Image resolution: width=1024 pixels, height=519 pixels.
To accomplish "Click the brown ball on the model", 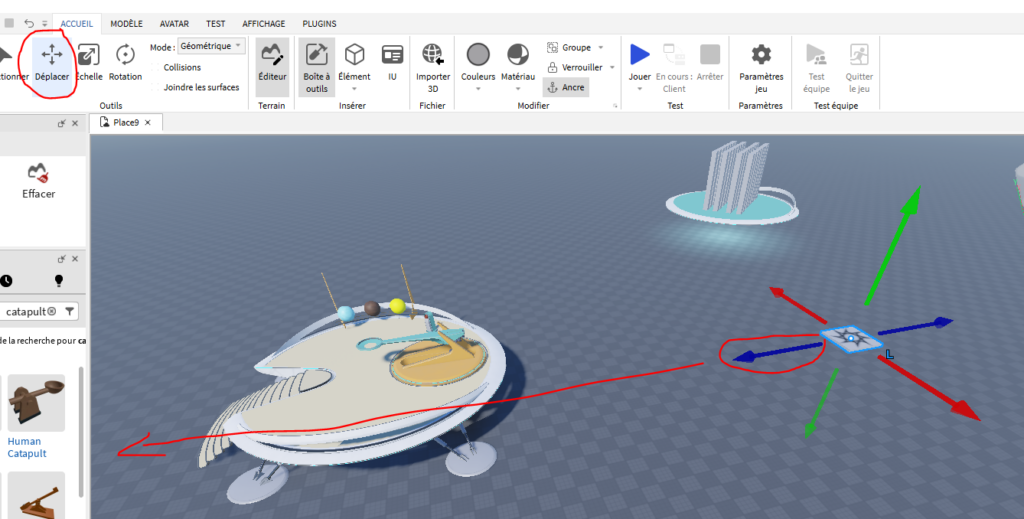I will (x=372, y=308).
